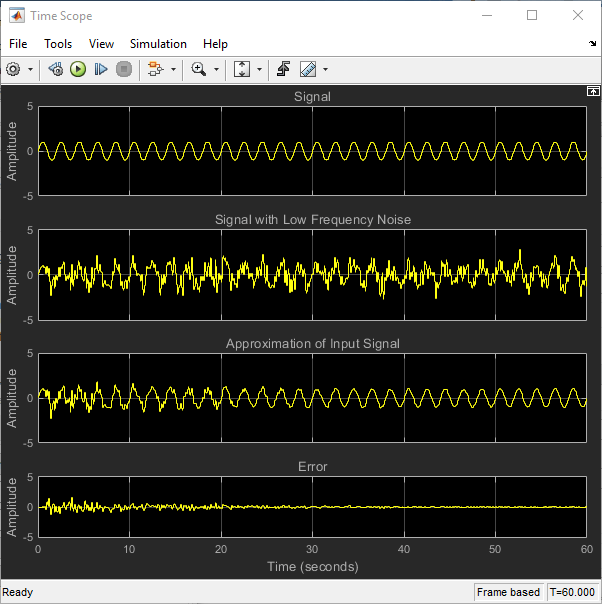This screenshot has width=602, height=604.
Task: Click the MATLAB logo in title bar
Action: [x=17, y=15]
